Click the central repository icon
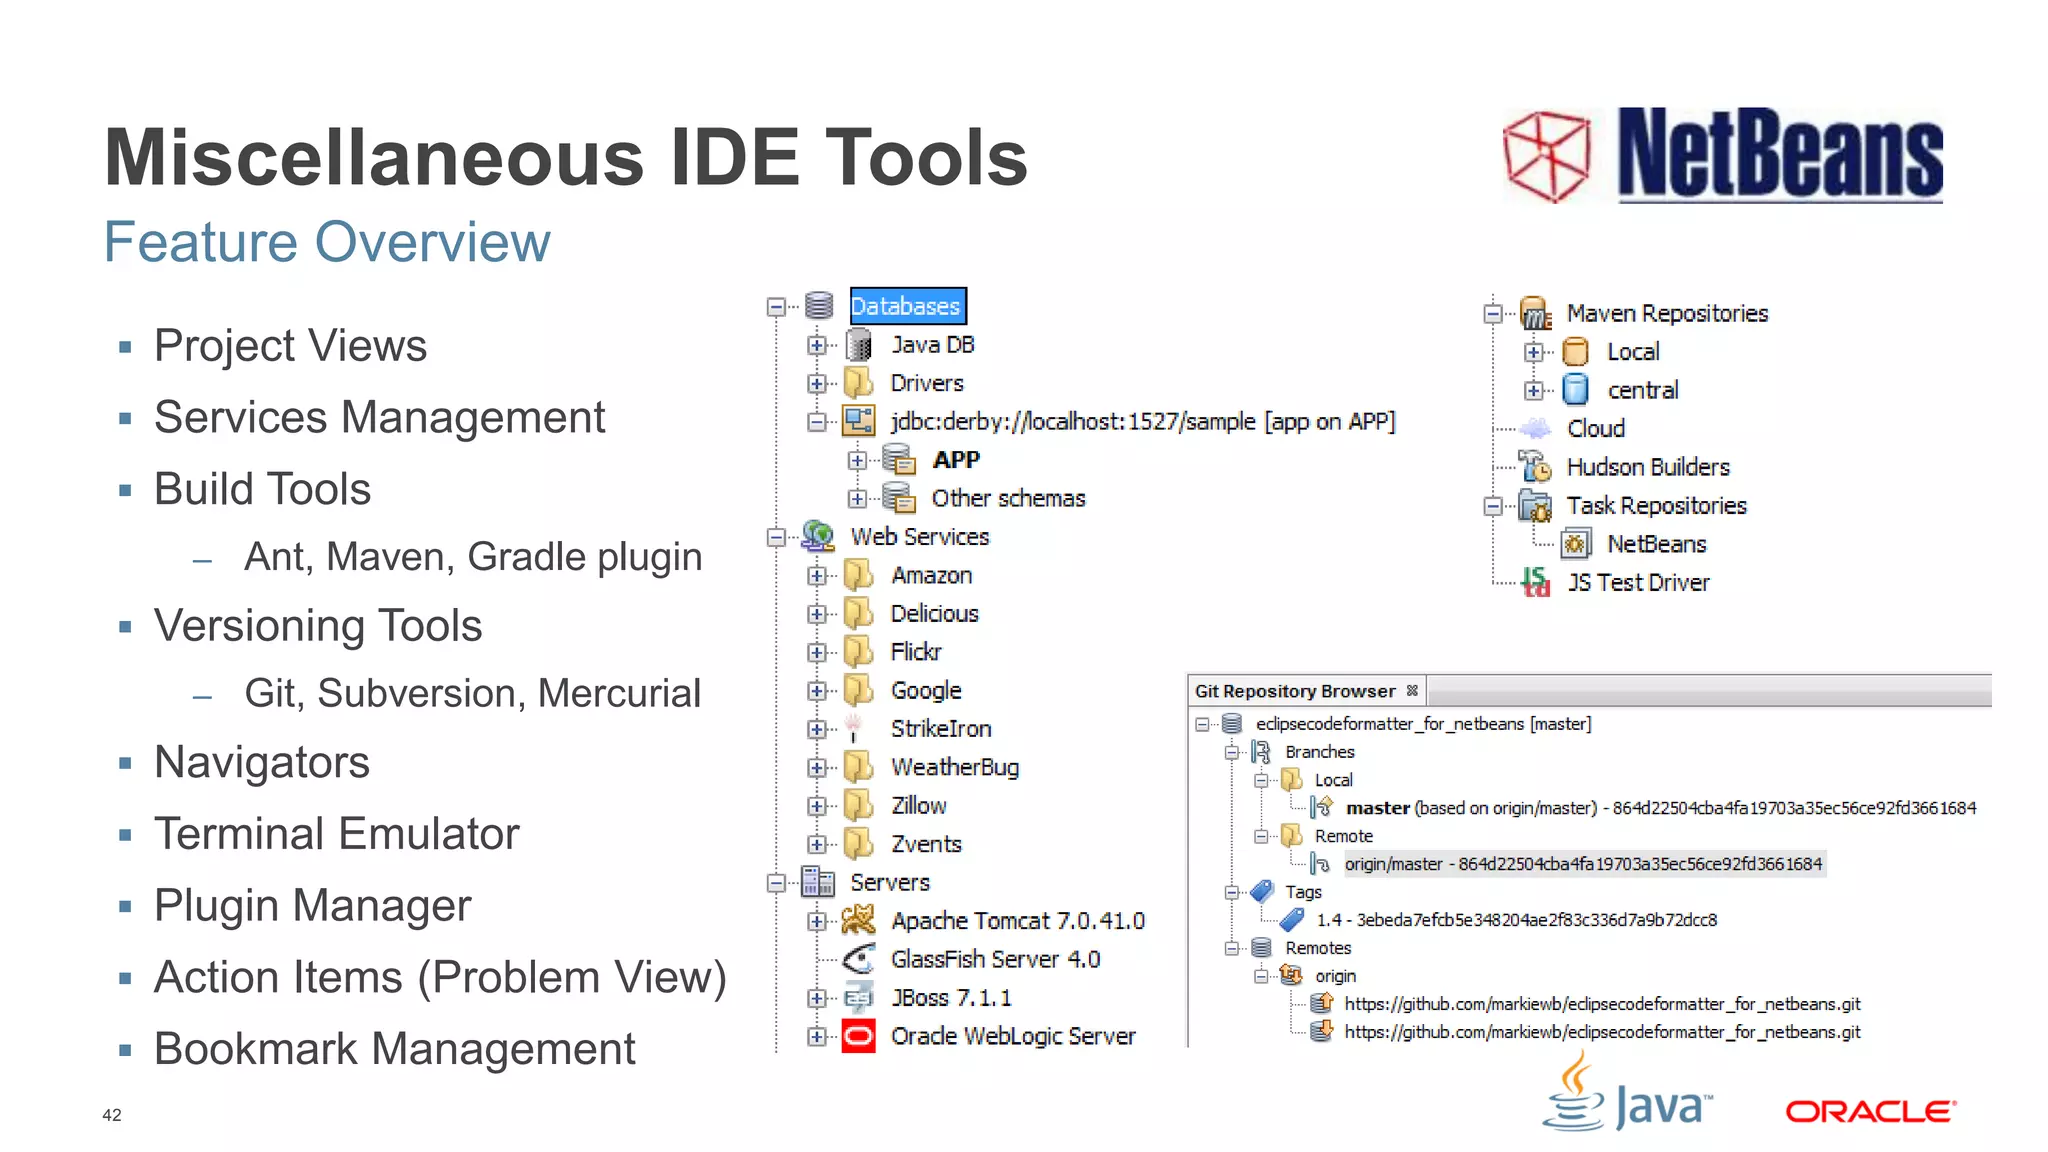This screenshot has height=1152, width=2048. pyautogui.click(x=1575, y=390)
